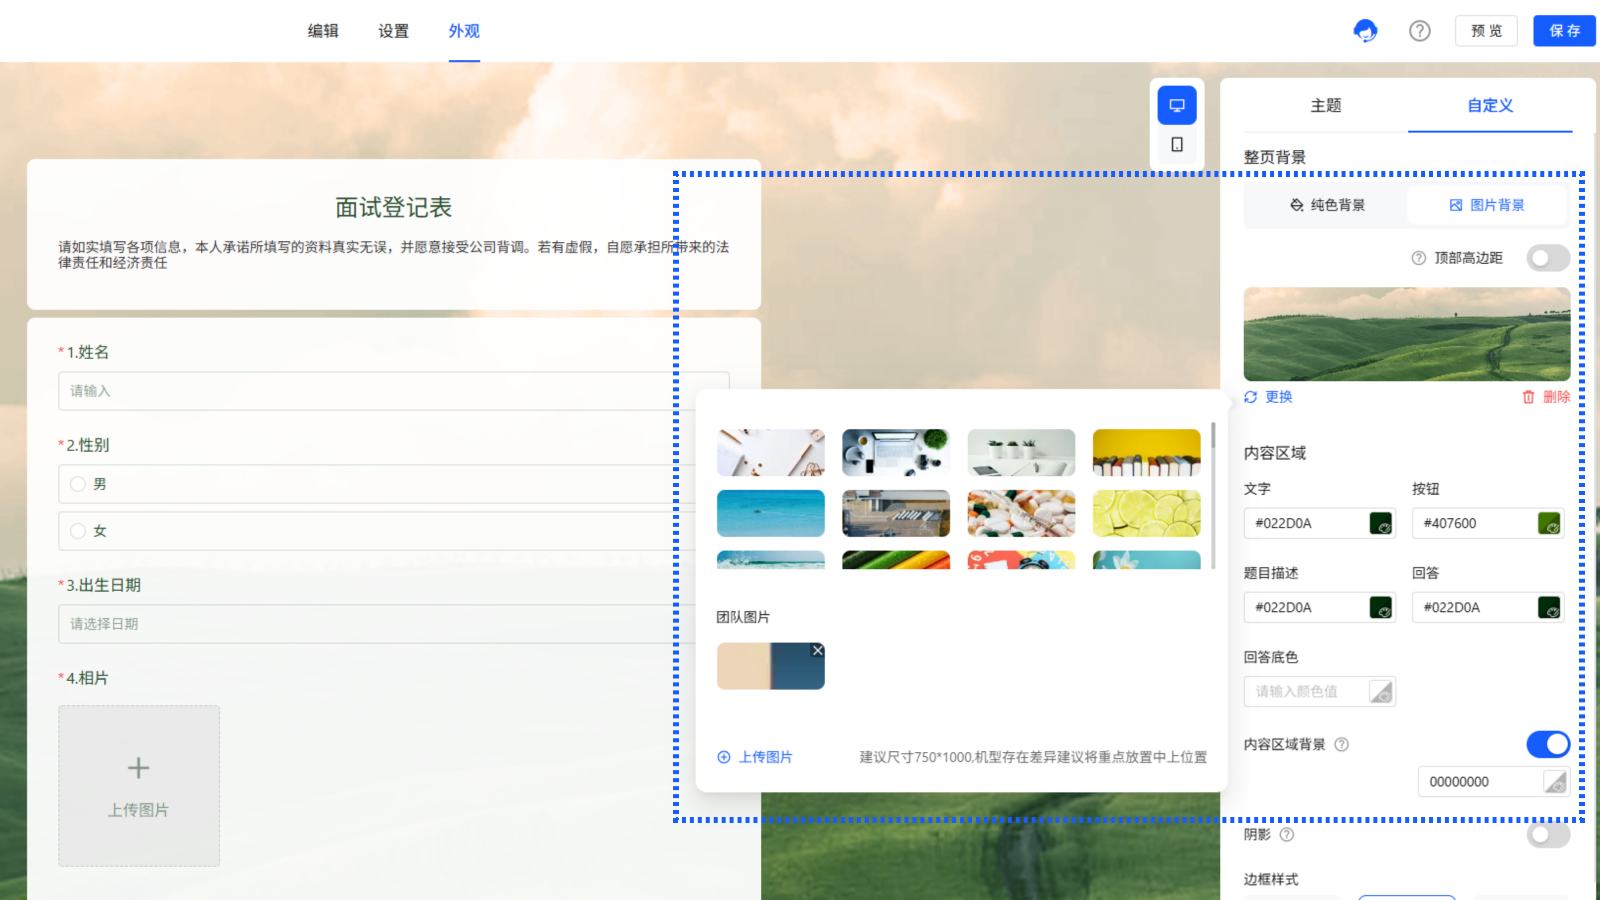Click help icon next to 阴影
Screen dimensions: 1600x900
1287,834
